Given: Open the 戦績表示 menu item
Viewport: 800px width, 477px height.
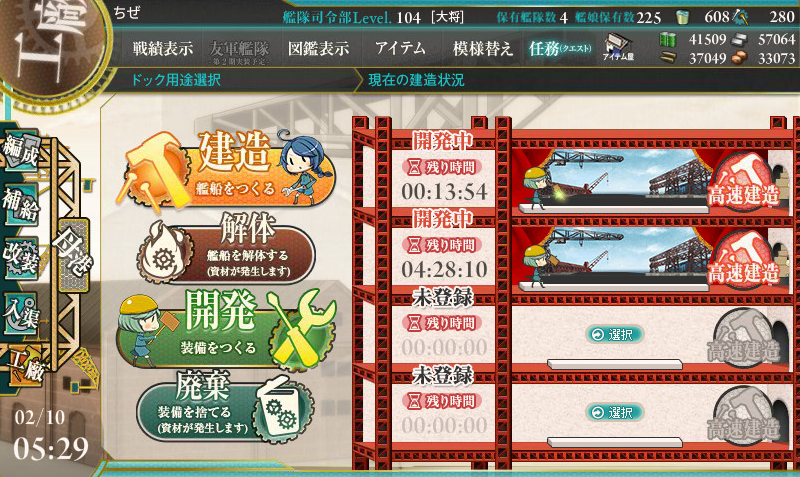Looking at the screenshot, I should 163,49.
